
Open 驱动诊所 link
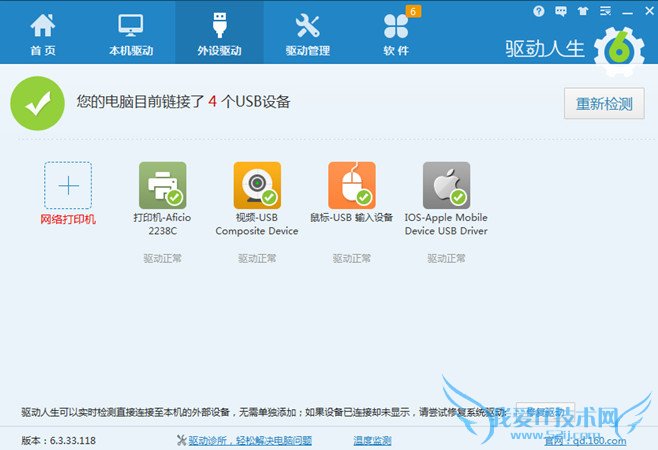point(250,440)
